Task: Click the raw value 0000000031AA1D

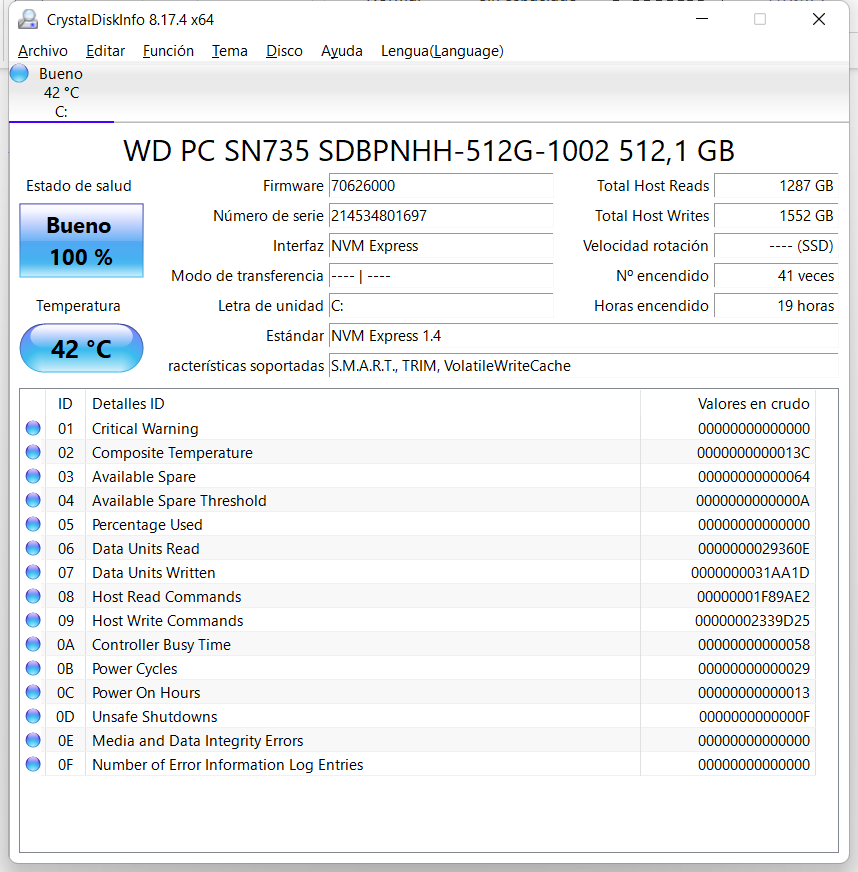Action: tap(750, 573)
